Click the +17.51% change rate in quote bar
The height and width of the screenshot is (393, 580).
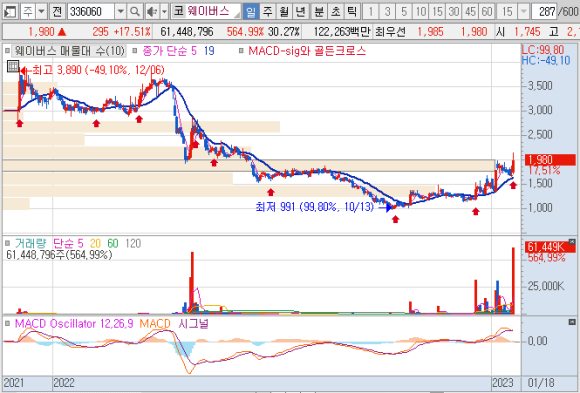coord(132,32)
